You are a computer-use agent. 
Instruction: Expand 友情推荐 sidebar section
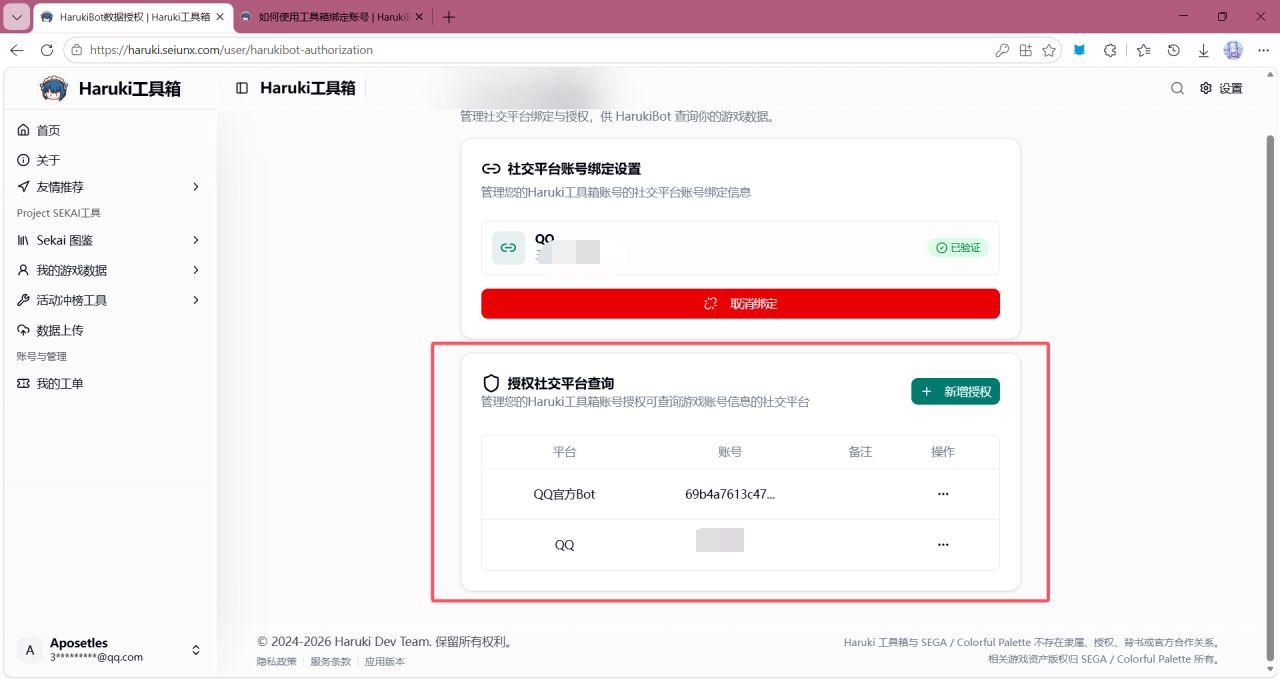pos(110,187)
